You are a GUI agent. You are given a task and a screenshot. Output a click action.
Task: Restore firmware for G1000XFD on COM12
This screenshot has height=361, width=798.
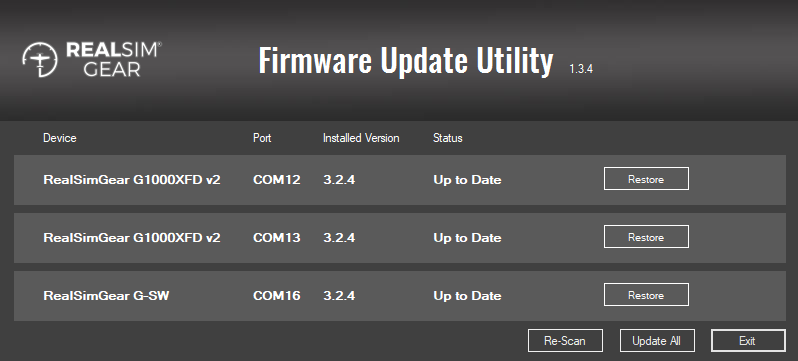point(646,179)
